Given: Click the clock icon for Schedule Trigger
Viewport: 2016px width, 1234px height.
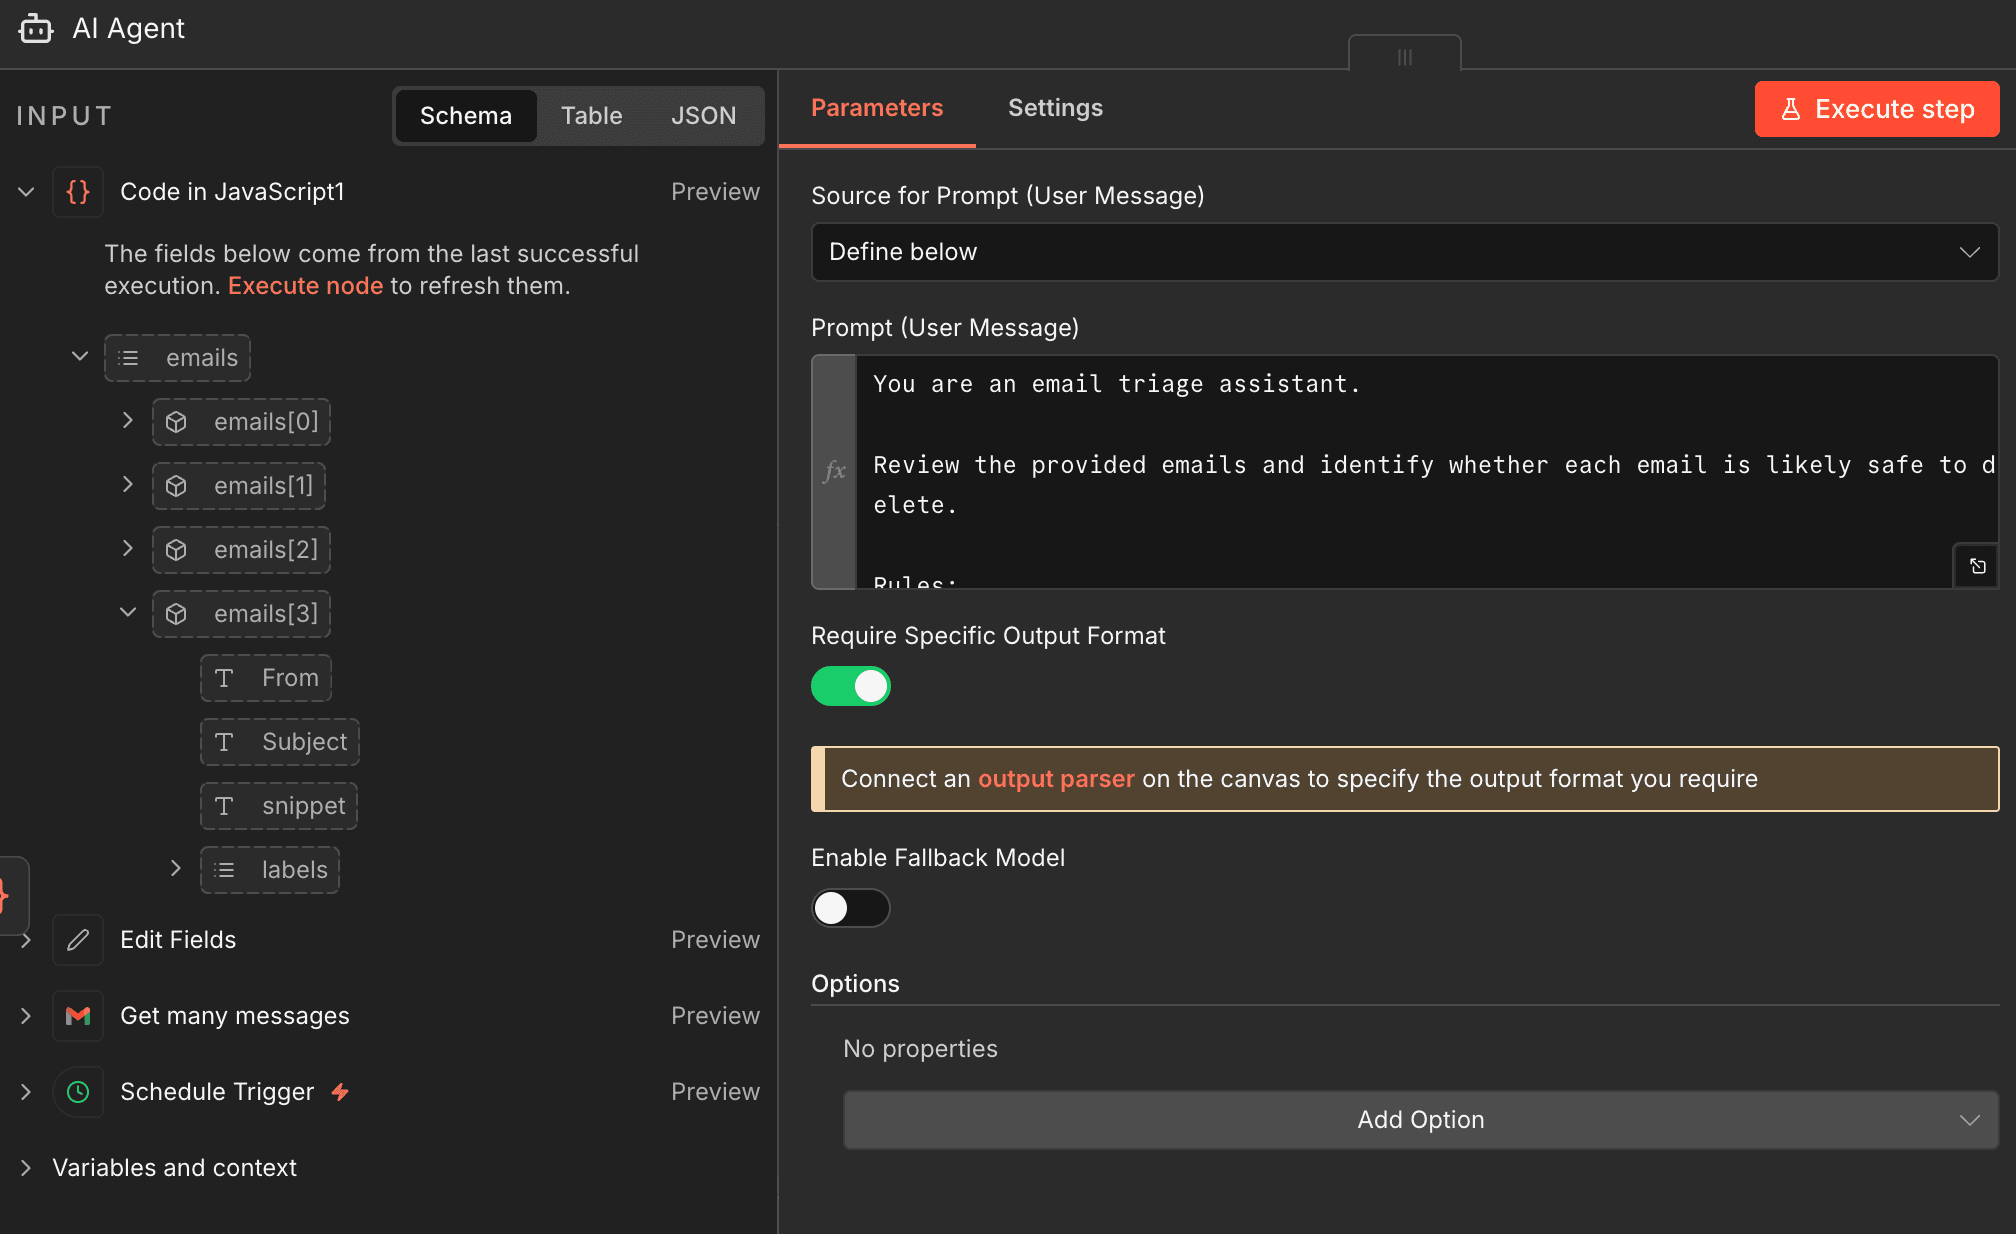Looking at the screenshot, I should [x=77, y=1092].
